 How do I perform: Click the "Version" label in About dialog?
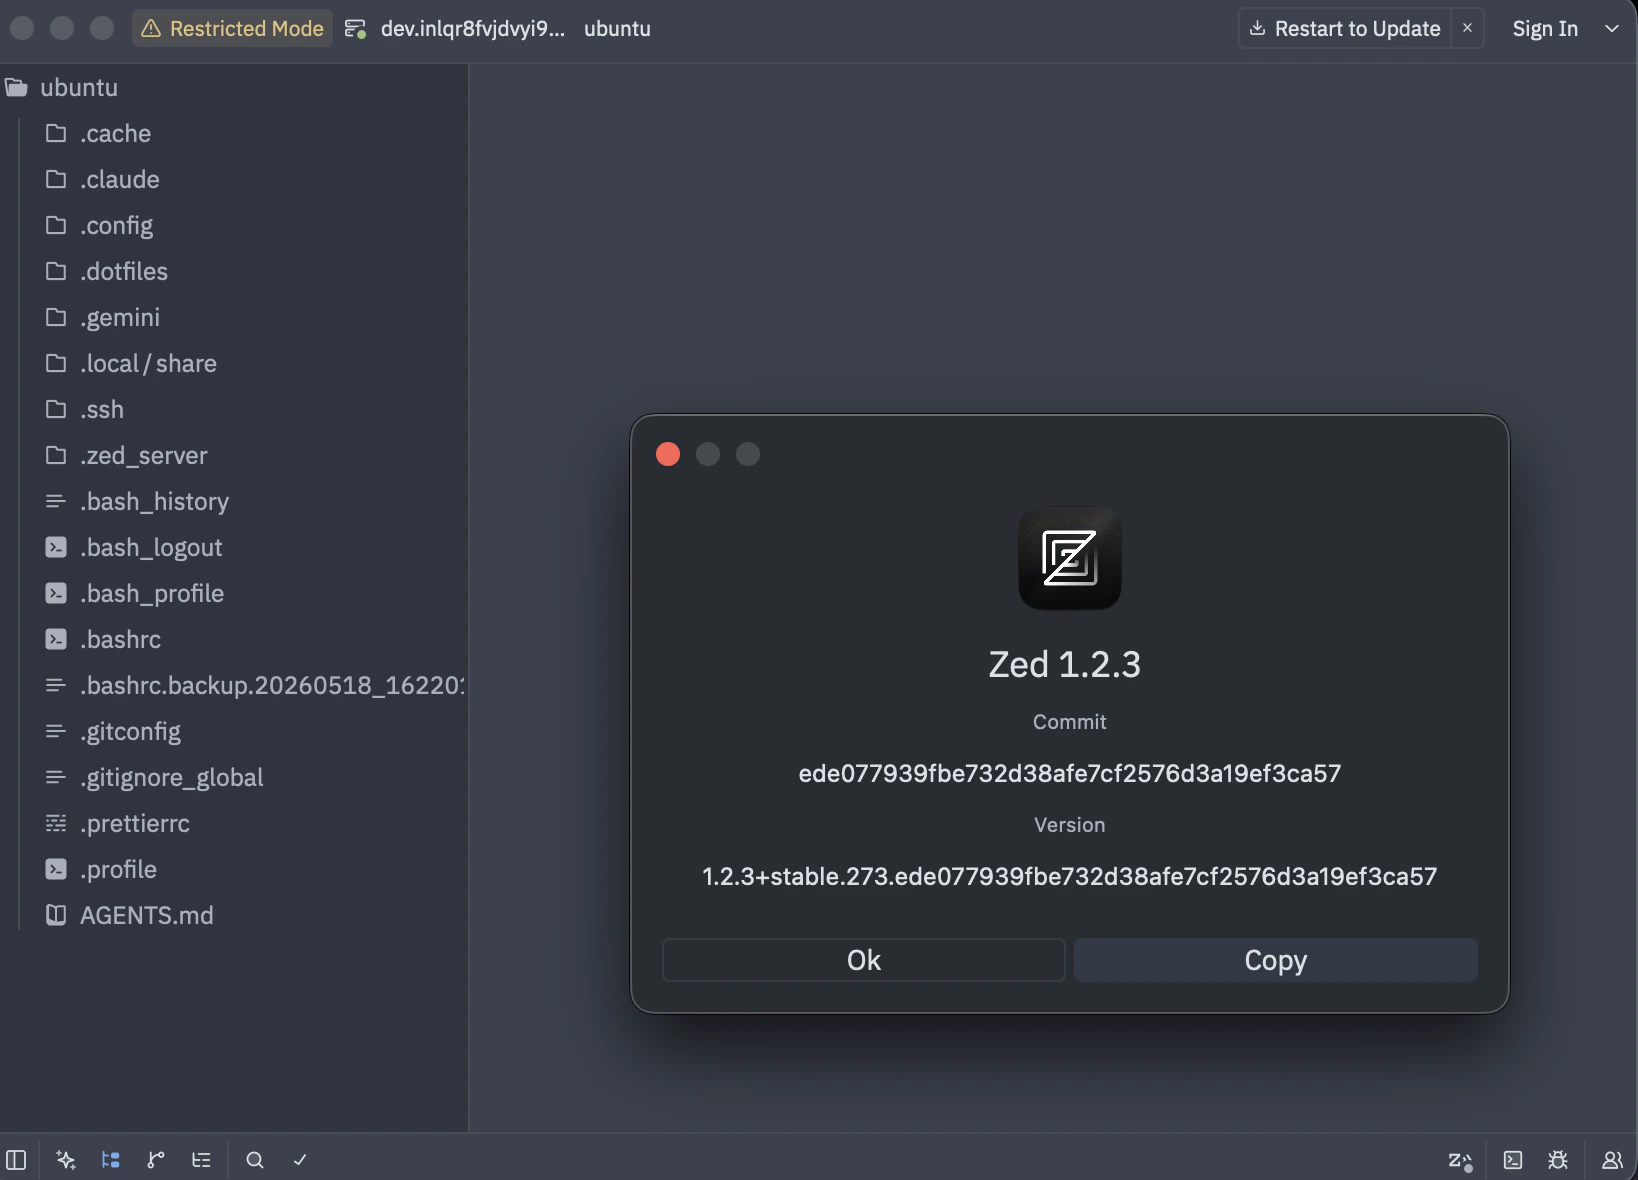click(1070, 825)
